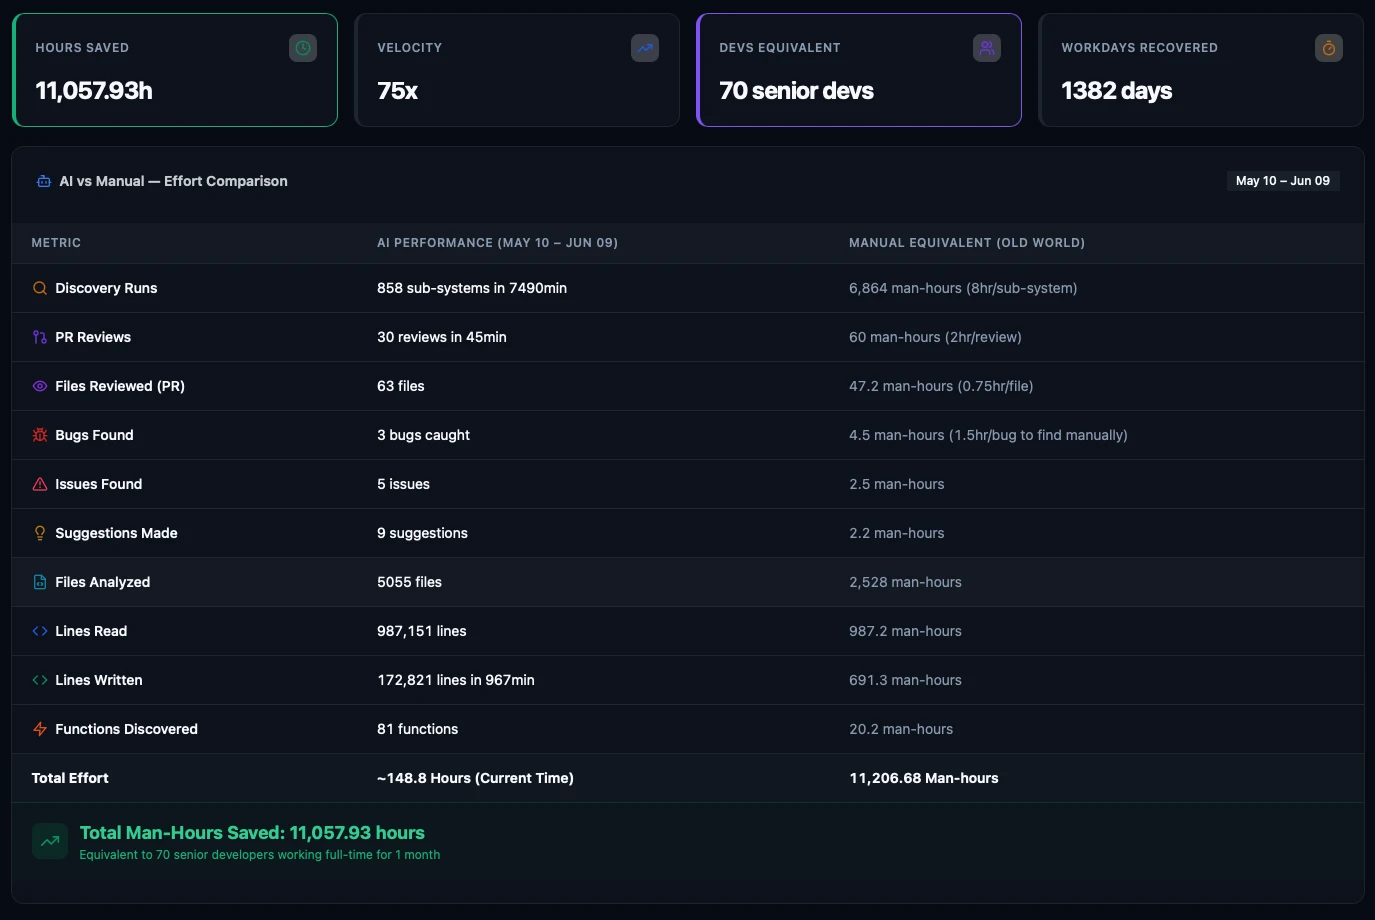
Task: Click the METRIC column header
Action: point(56,243)
